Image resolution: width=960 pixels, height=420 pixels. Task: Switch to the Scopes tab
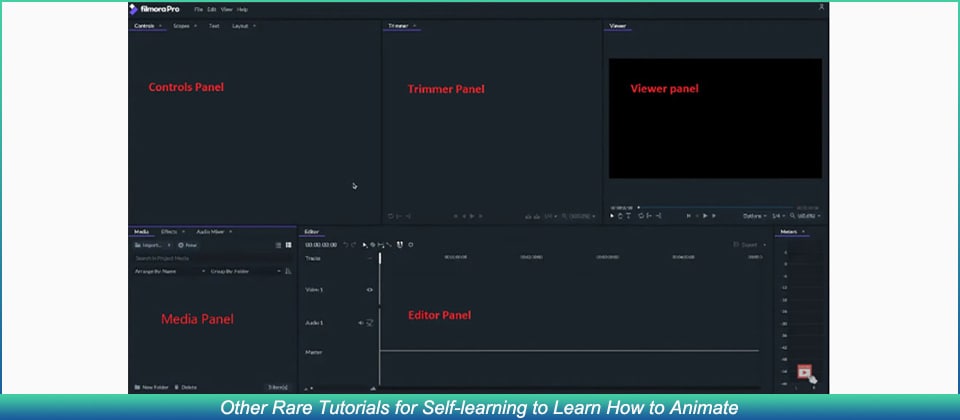pyautogui.click(x=181, y=26)
